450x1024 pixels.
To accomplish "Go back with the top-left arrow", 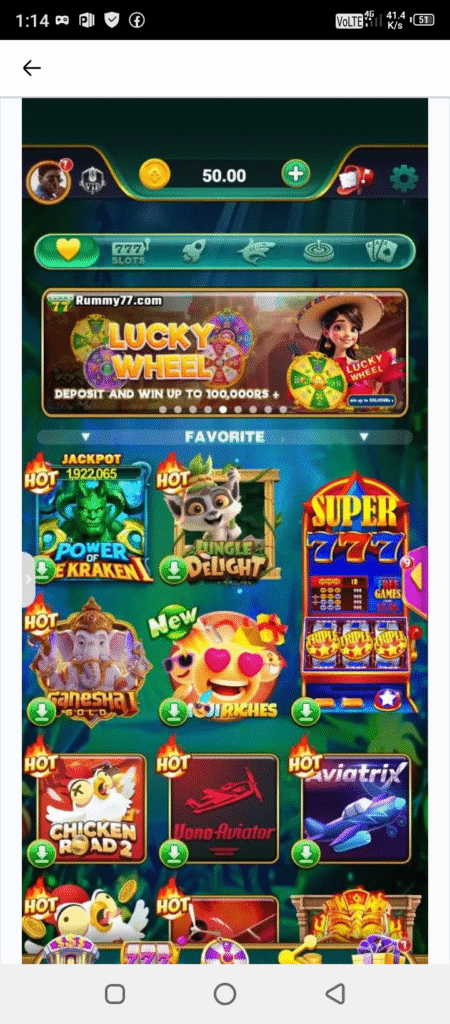I will pos(31,68).
